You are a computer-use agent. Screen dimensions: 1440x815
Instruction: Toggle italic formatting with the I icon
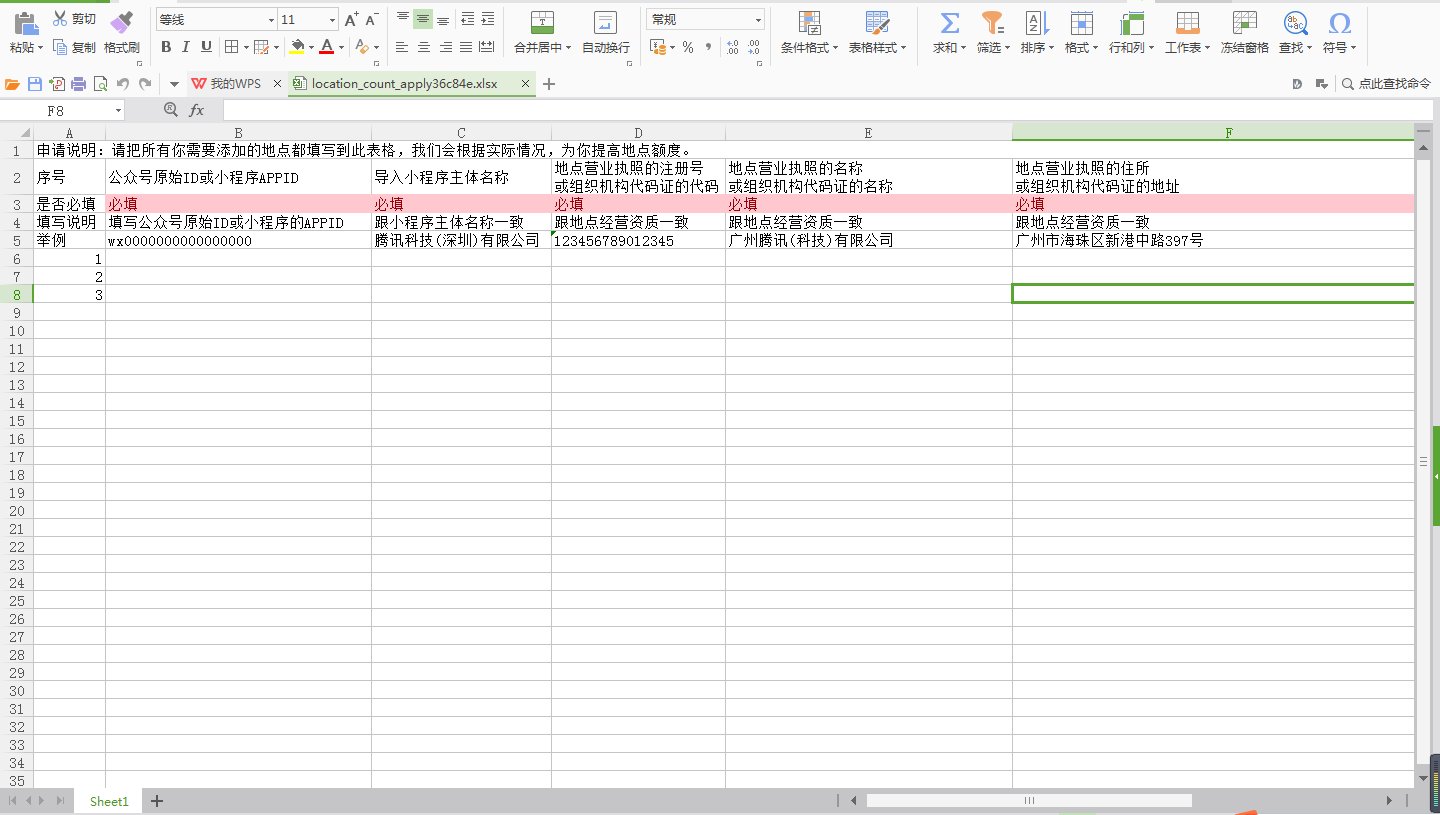pos(186,46)
